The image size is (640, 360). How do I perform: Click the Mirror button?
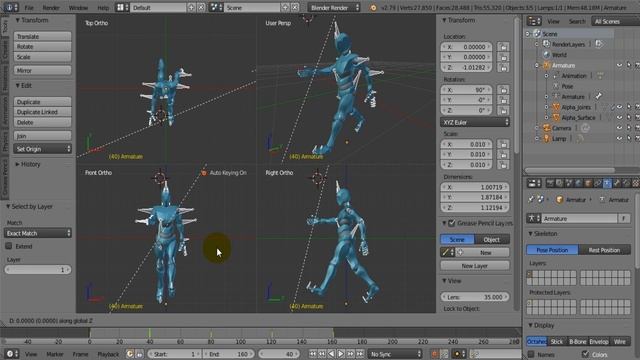click(x=42, y=70)
